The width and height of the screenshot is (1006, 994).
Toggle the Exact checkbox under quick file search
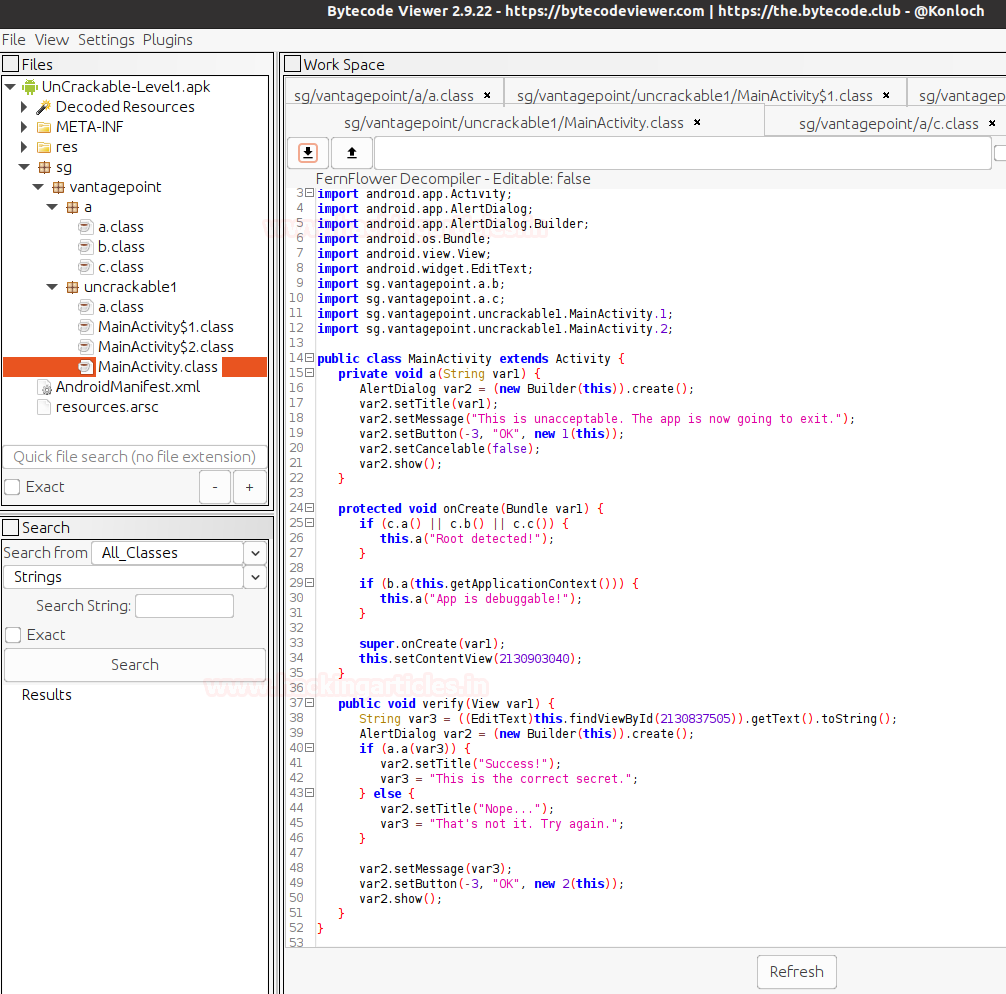click(13, 487)
